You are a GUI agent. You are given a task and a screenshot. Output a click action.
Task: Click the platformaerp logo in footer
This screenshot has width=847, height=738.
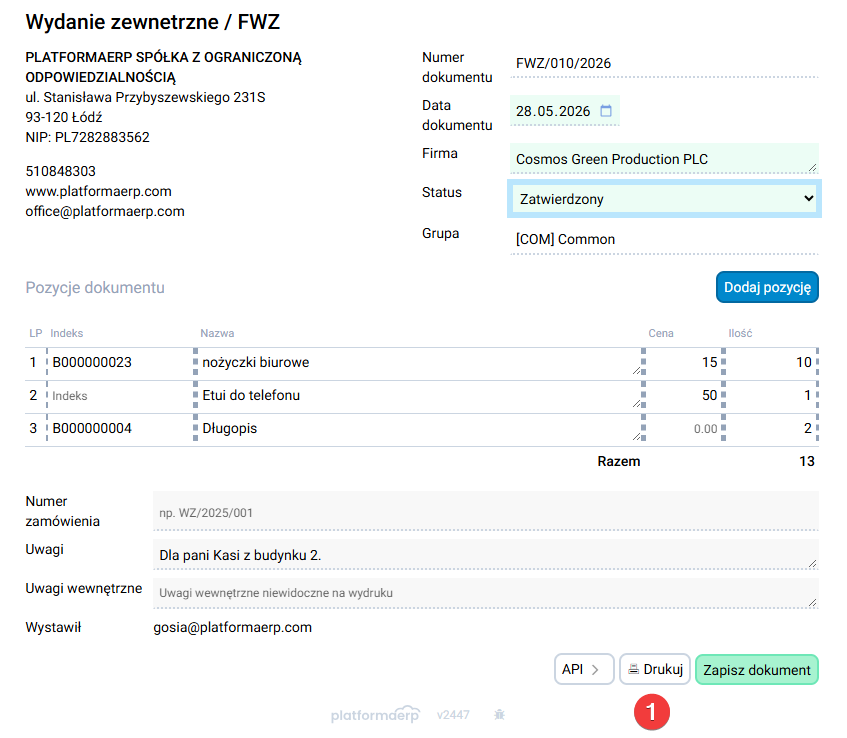pos(375,714)
